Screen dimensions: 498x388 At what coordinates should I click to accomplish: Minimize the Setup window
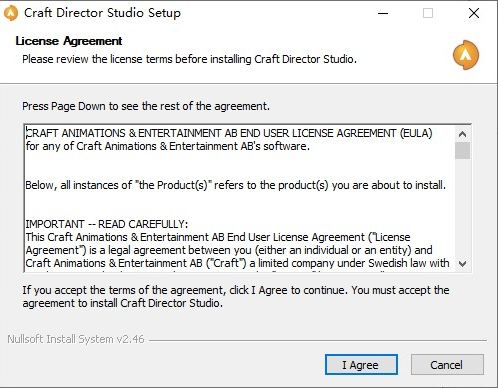[383, 13]
